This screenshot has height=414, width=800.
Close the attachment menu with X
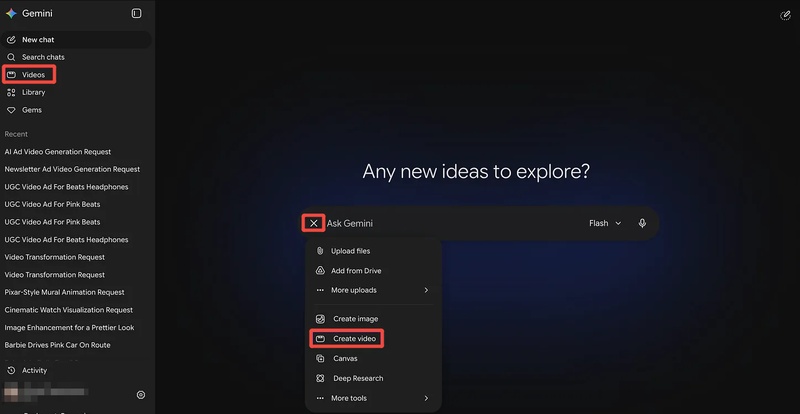coord(314,223)
